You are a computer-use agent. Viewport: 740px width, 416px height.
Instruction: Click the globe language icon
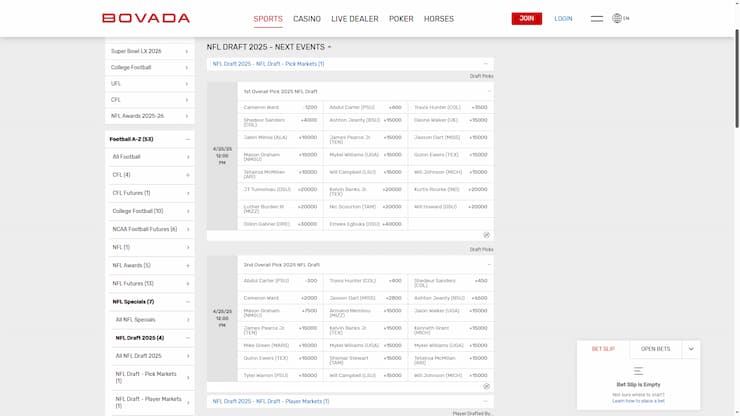click(617, 18)
